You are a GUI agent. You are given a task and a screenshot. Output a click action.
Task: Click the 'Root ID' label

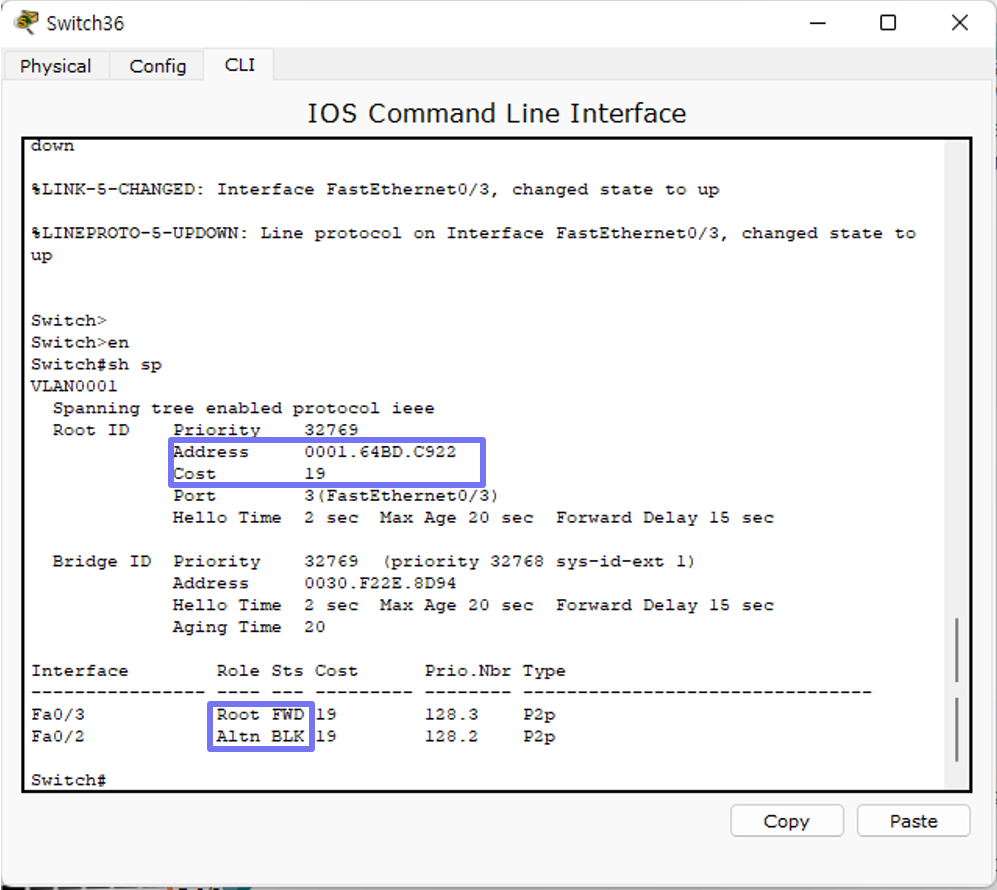pos(91,430)
